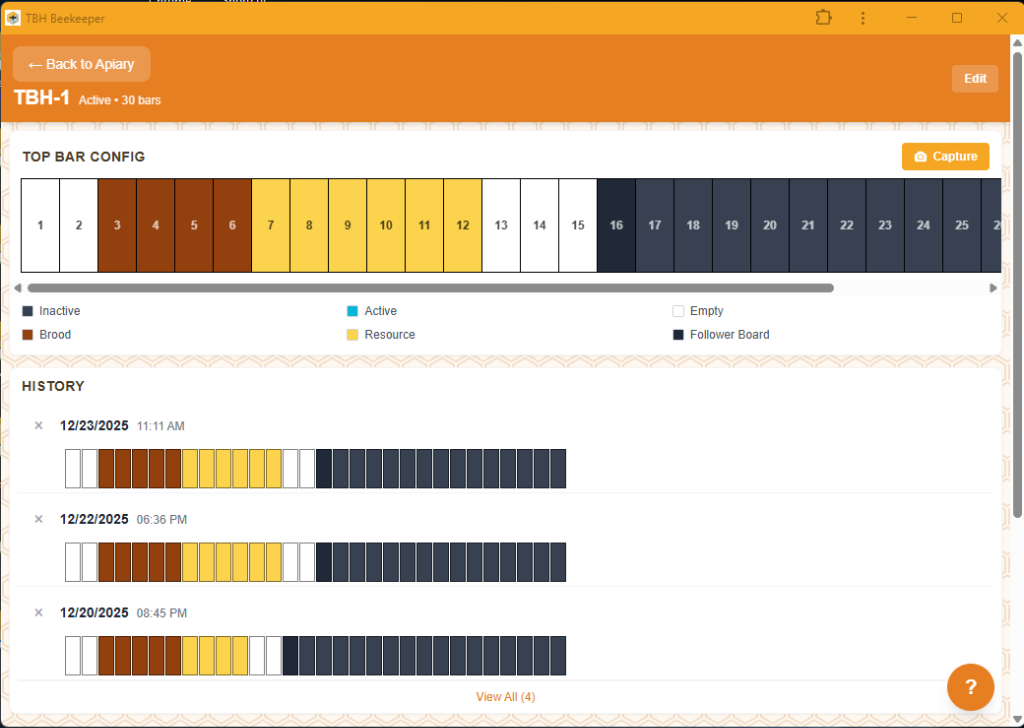Expand the View All (4) history list

[506, 696]
